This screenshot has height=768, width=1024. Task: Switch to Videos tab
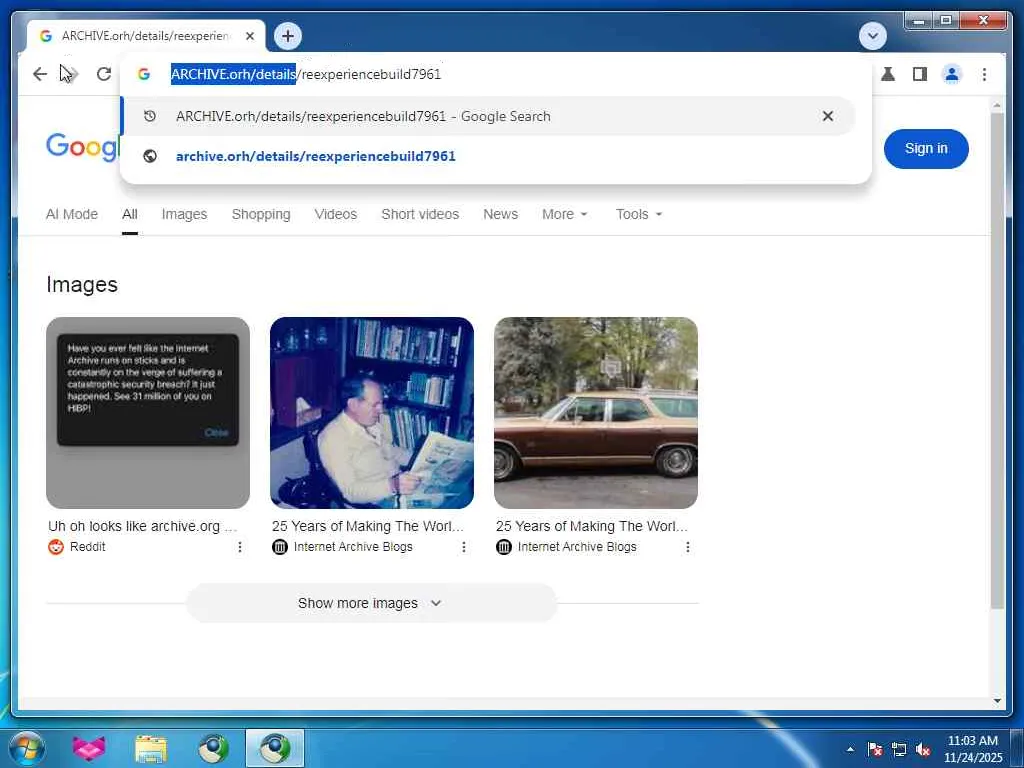pyautogui.click(x=336, y=214)
